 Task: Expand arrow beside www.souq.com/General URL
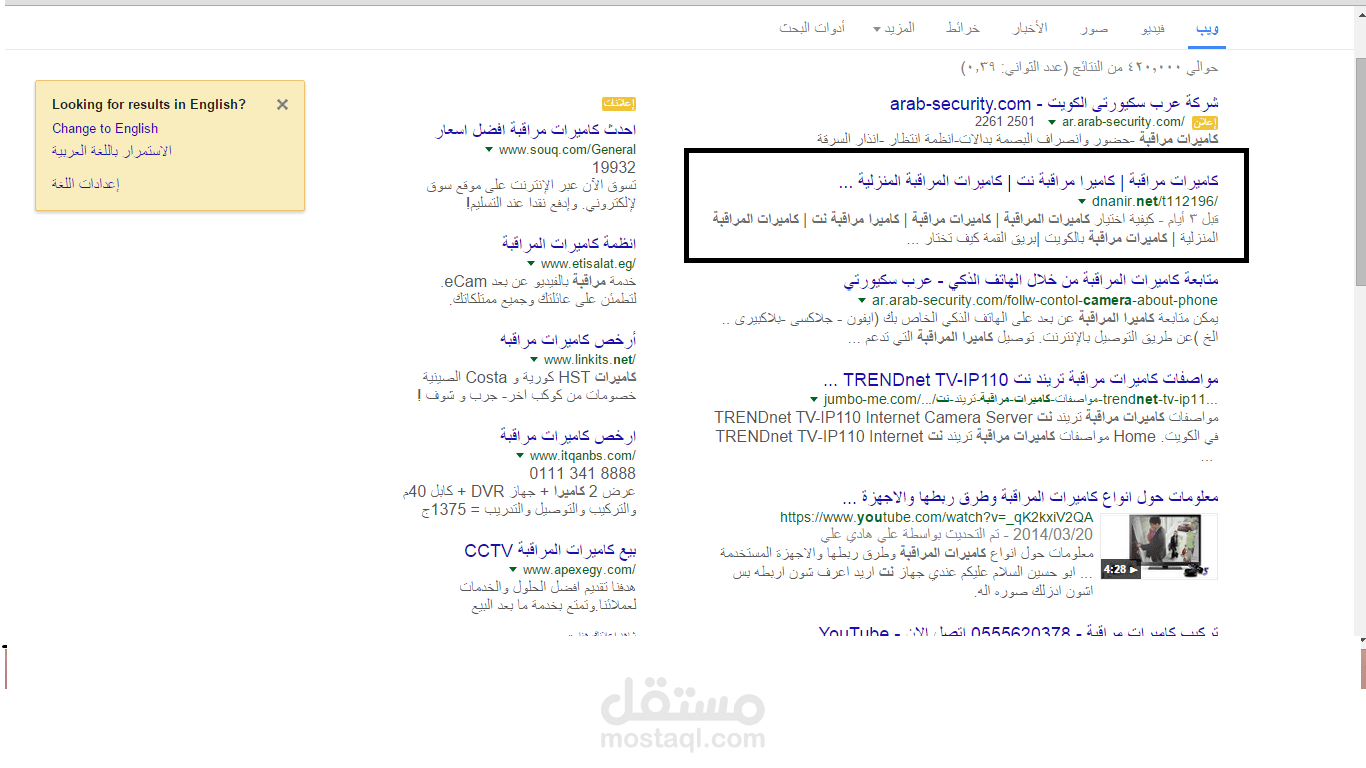point(489,150)
